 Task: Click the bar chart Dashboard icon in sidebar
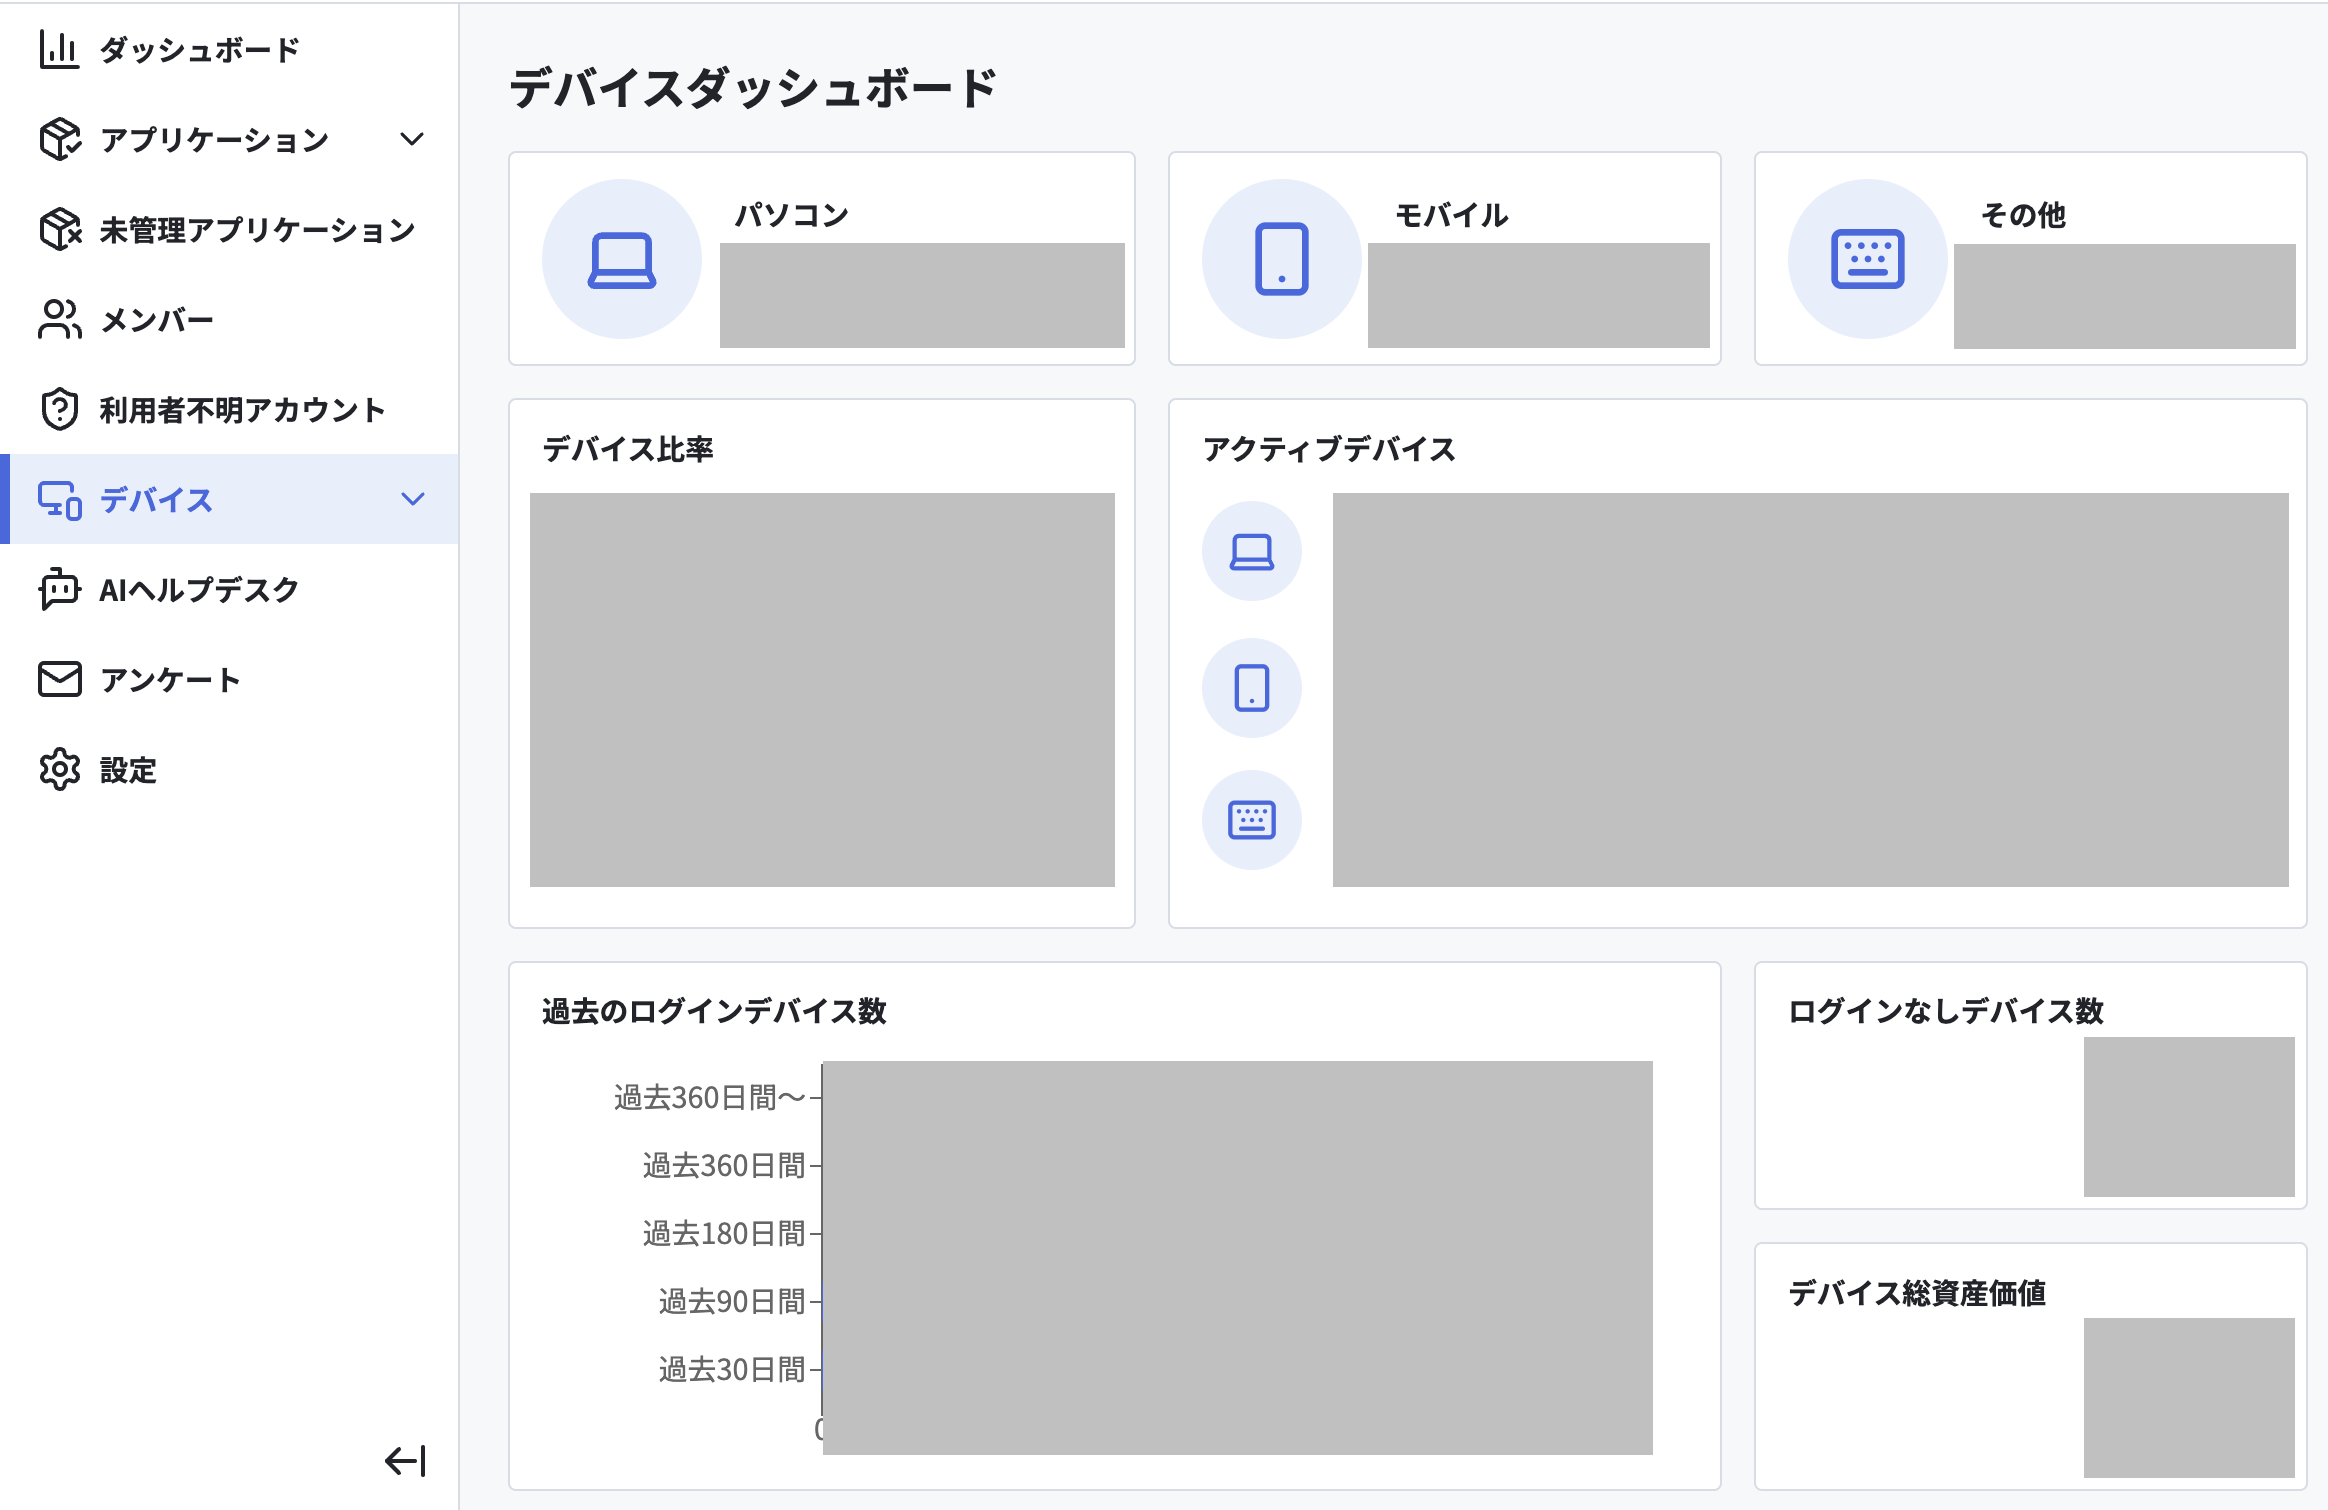click(59, 49)
